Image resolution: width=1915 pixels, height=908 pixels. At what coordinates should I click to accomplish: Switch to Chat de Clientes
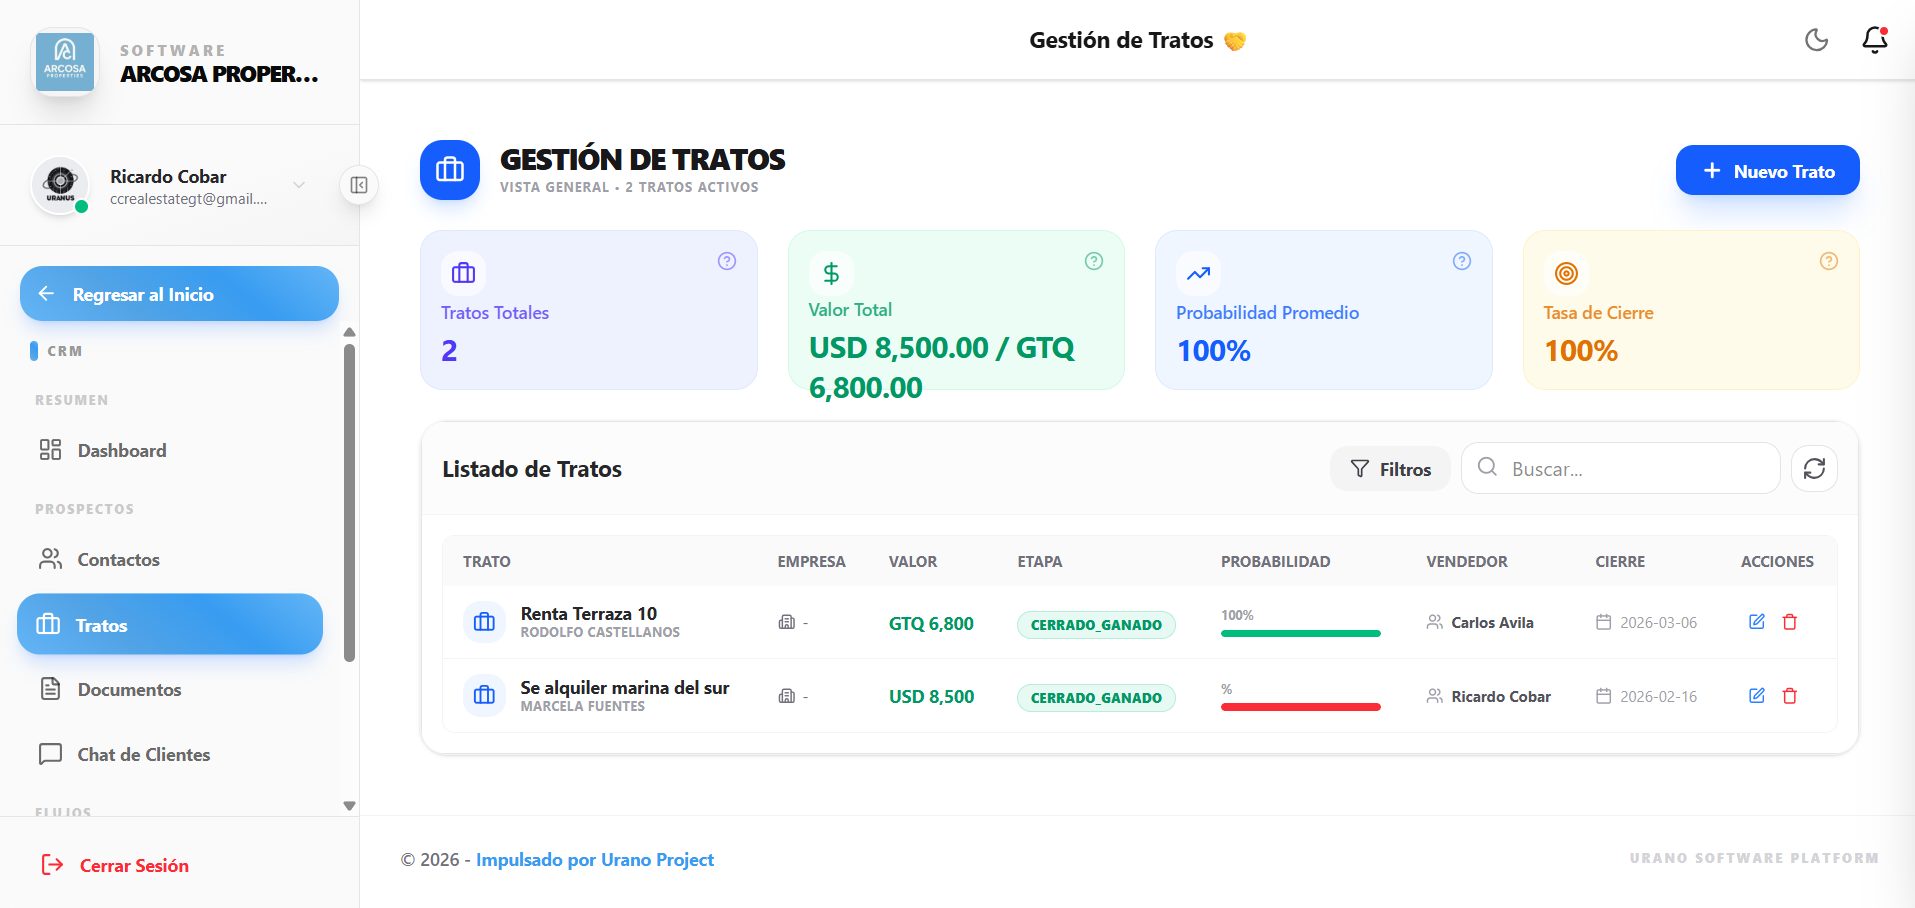tap(144, 754)
